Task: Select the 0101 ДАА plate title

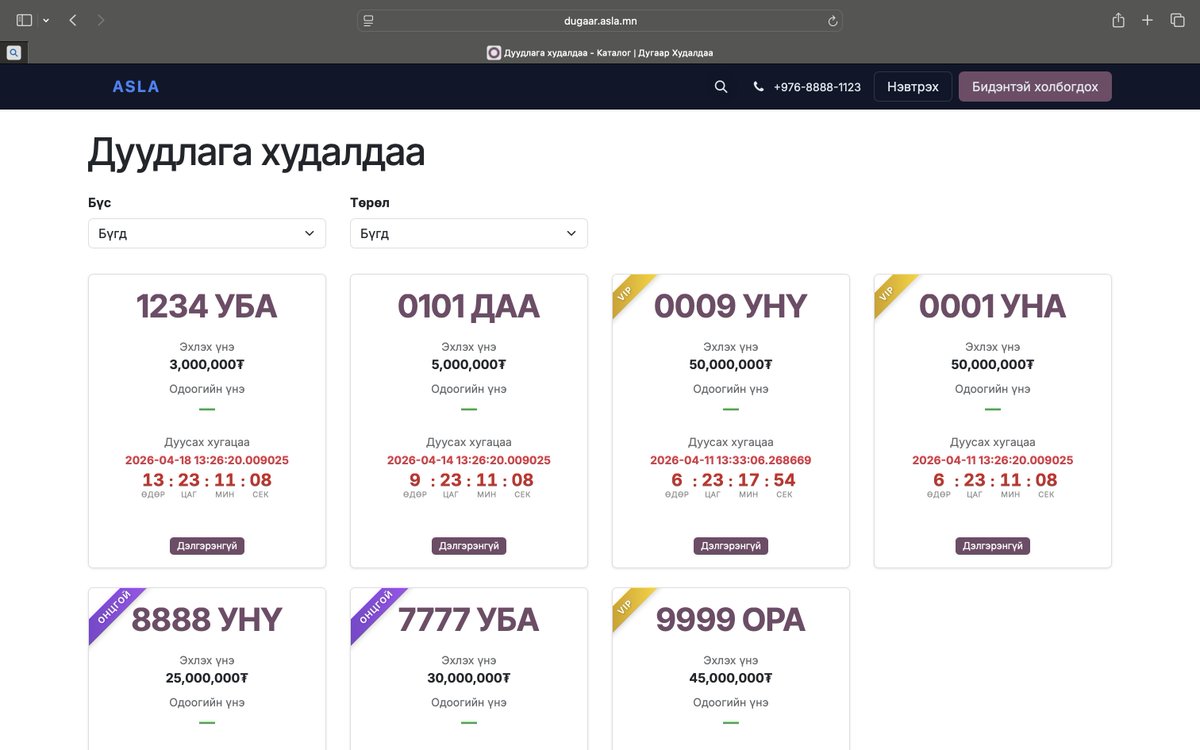Action: 469,306
